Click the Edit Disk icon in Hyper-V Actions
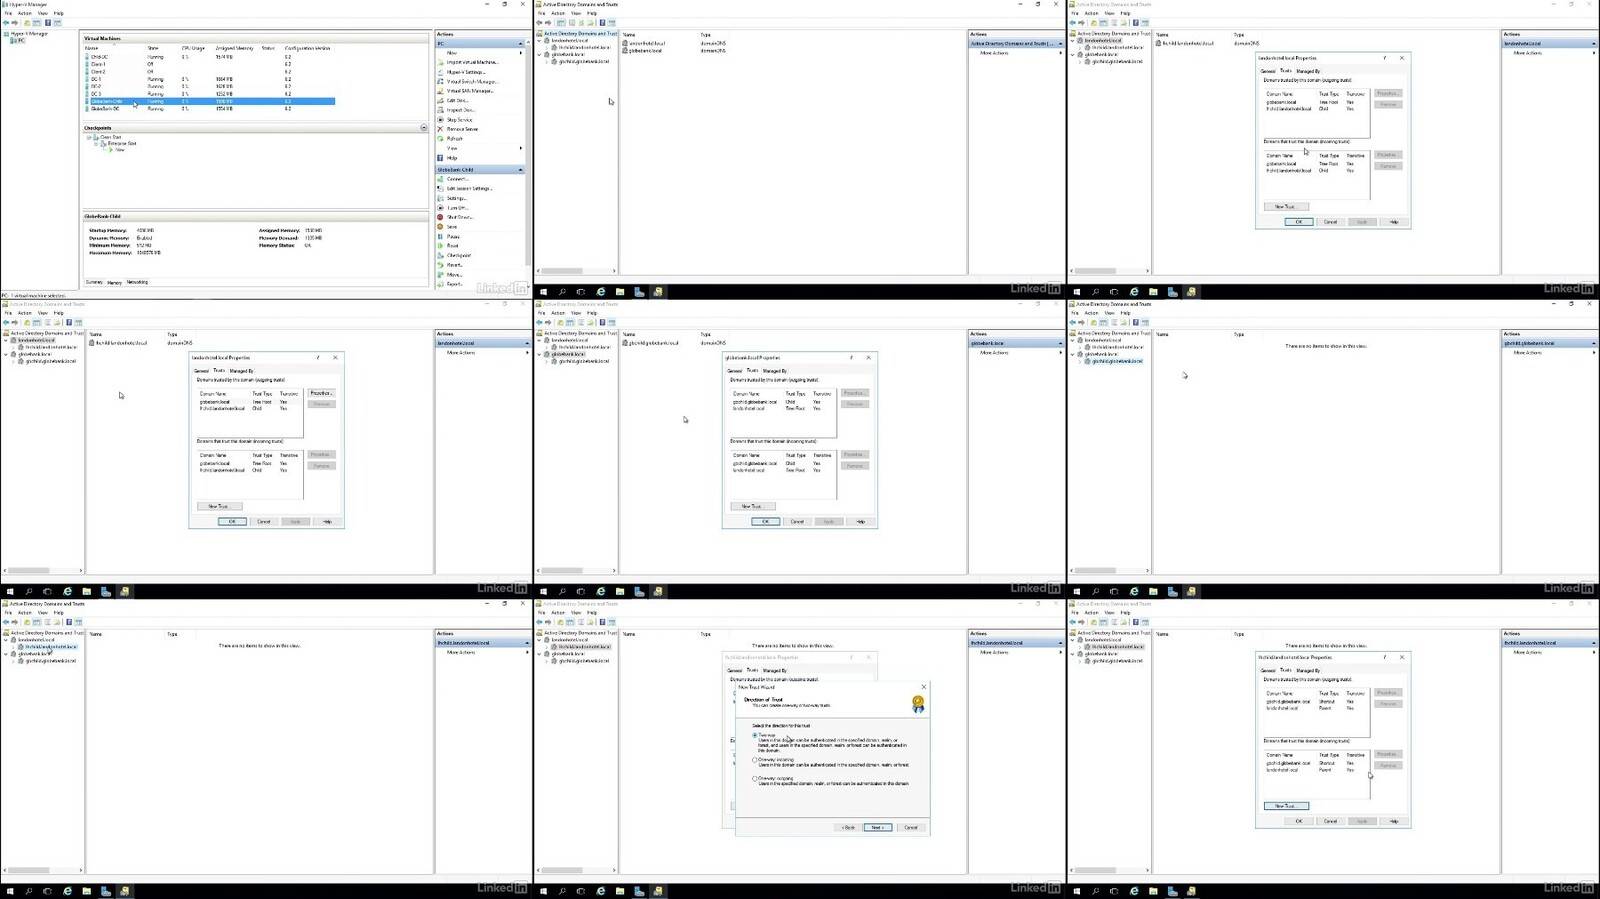1600x899 pixels. 440,100
